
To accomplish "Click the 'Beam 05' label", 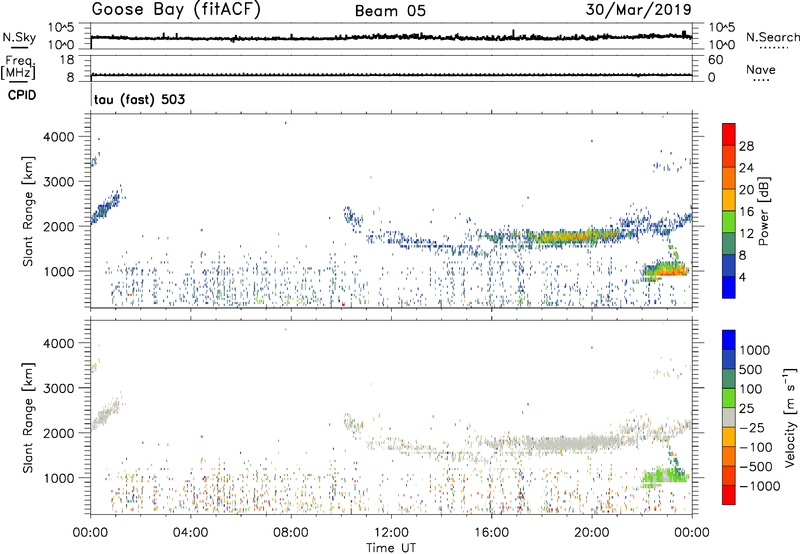I will [x=390, y=11].
